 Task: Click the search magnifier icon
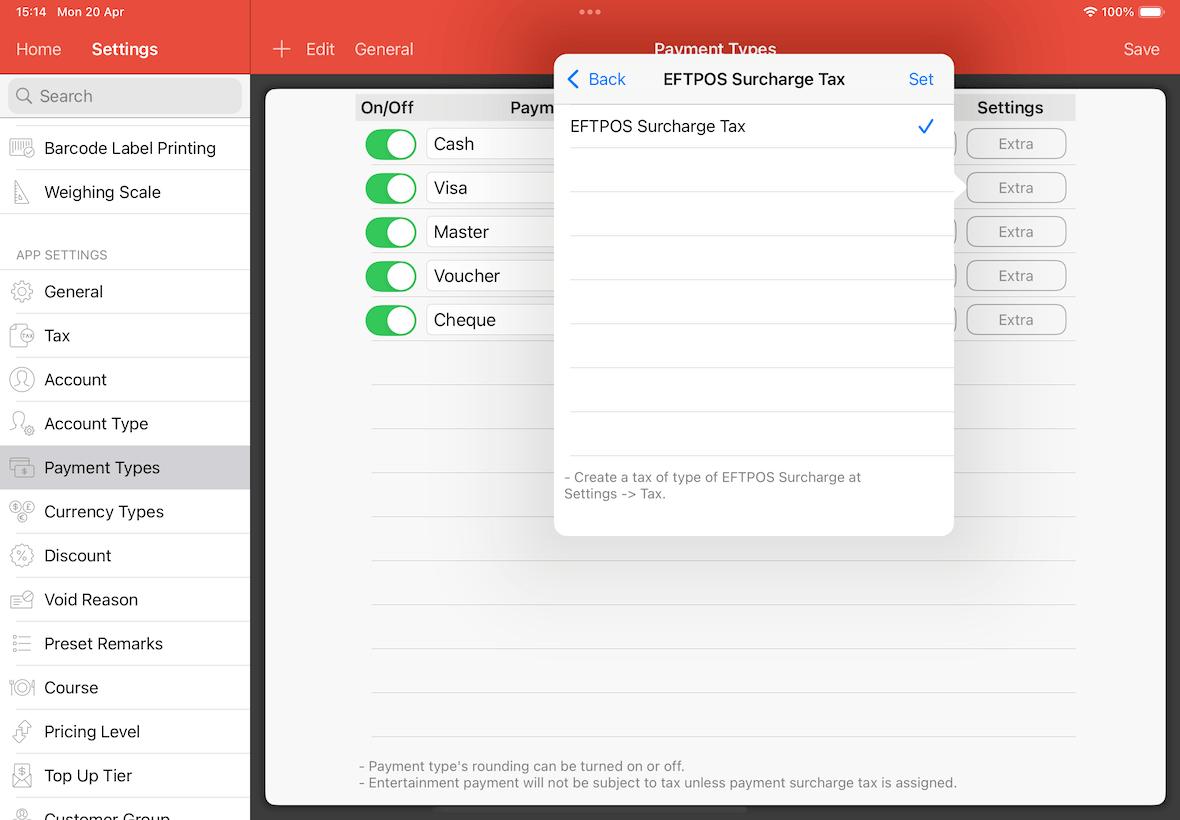point(24,96)
